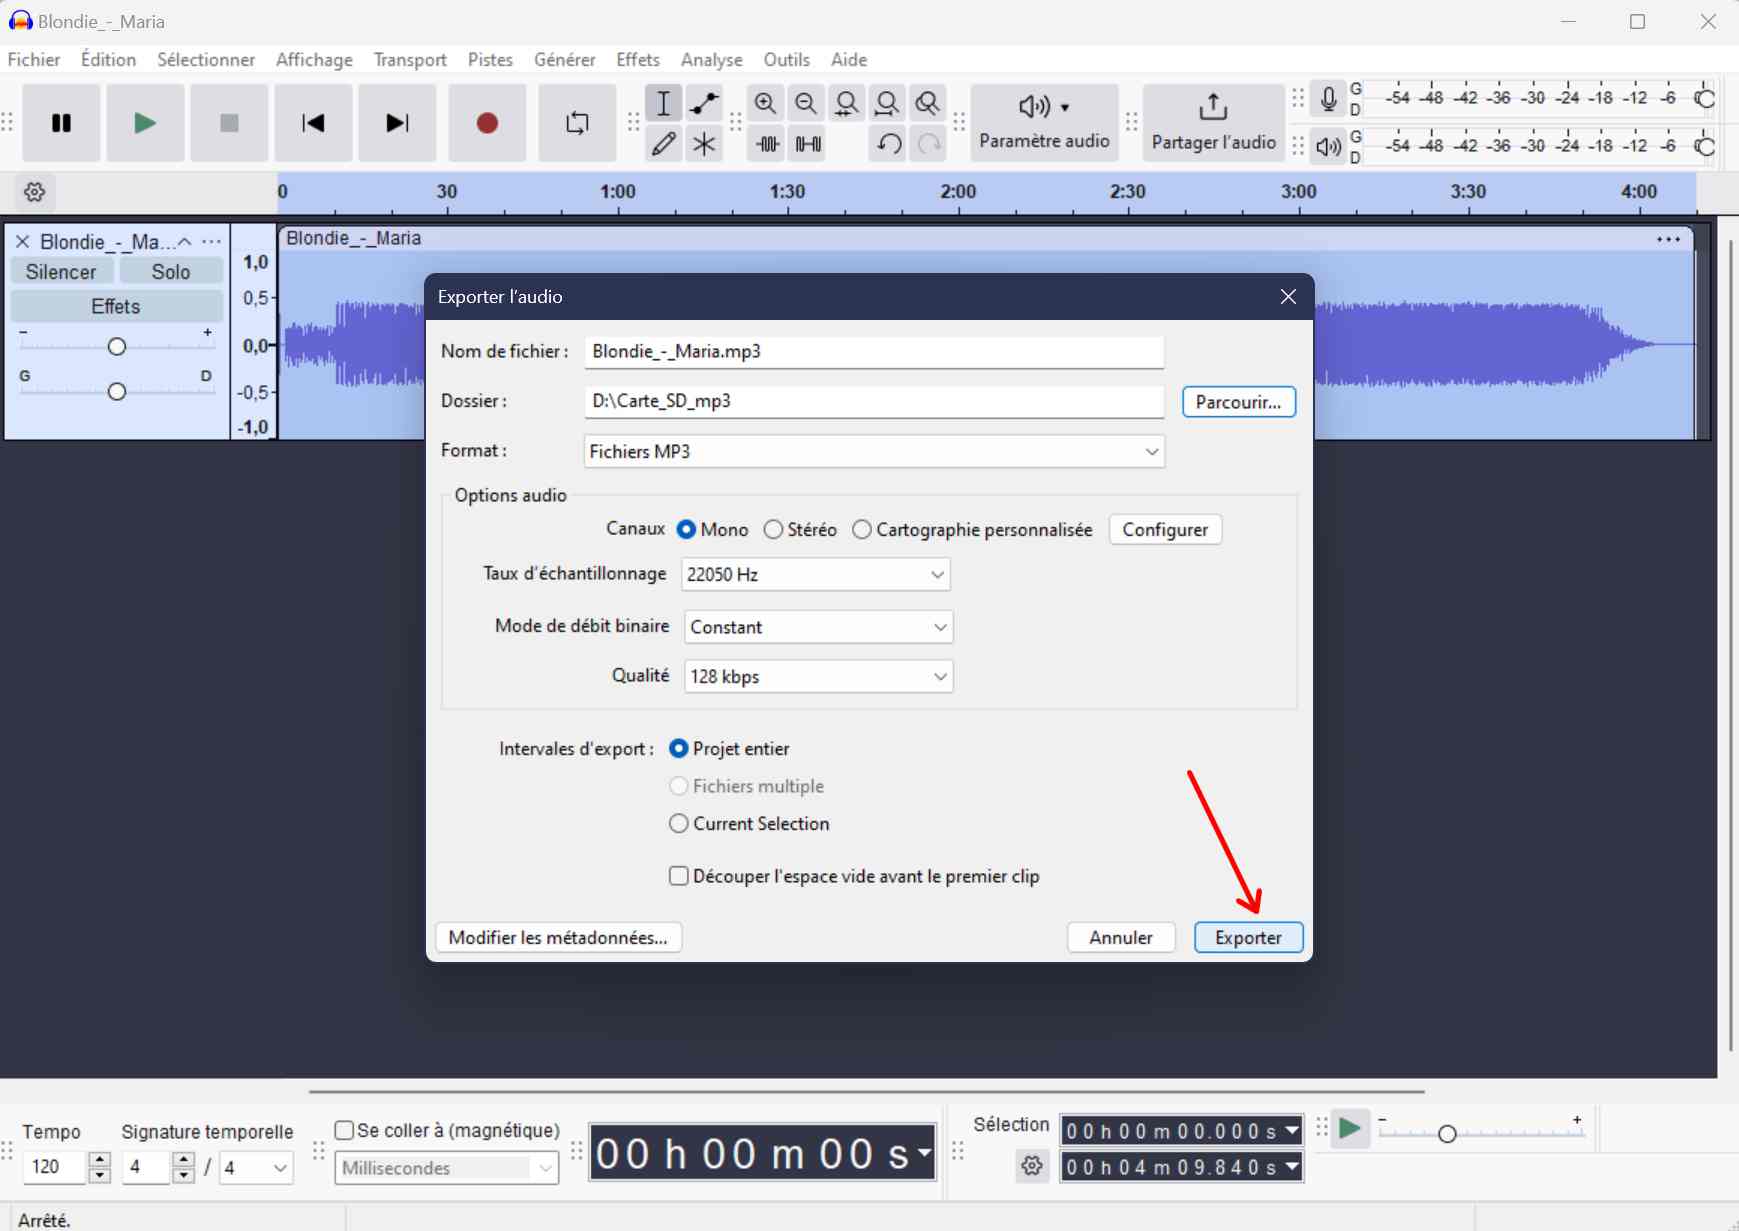Open selection start time format arrow
The height and width of the screenshot is (1231, 1739).
pyautogui.click(x=1292, y=1131)
